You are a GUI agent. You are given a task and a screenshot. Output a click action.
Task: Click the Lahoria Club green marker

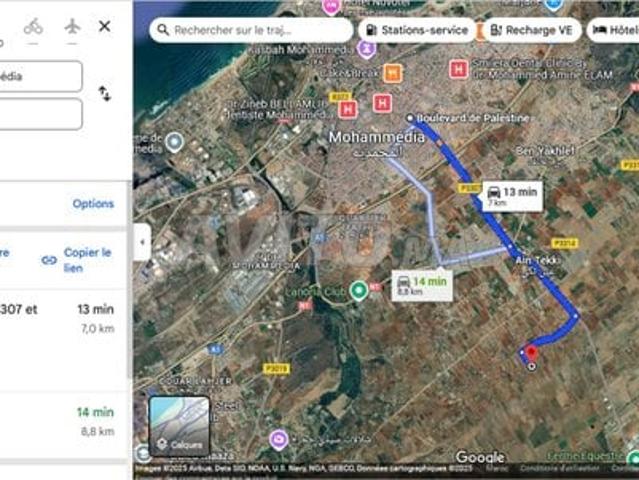pos(359,291)
